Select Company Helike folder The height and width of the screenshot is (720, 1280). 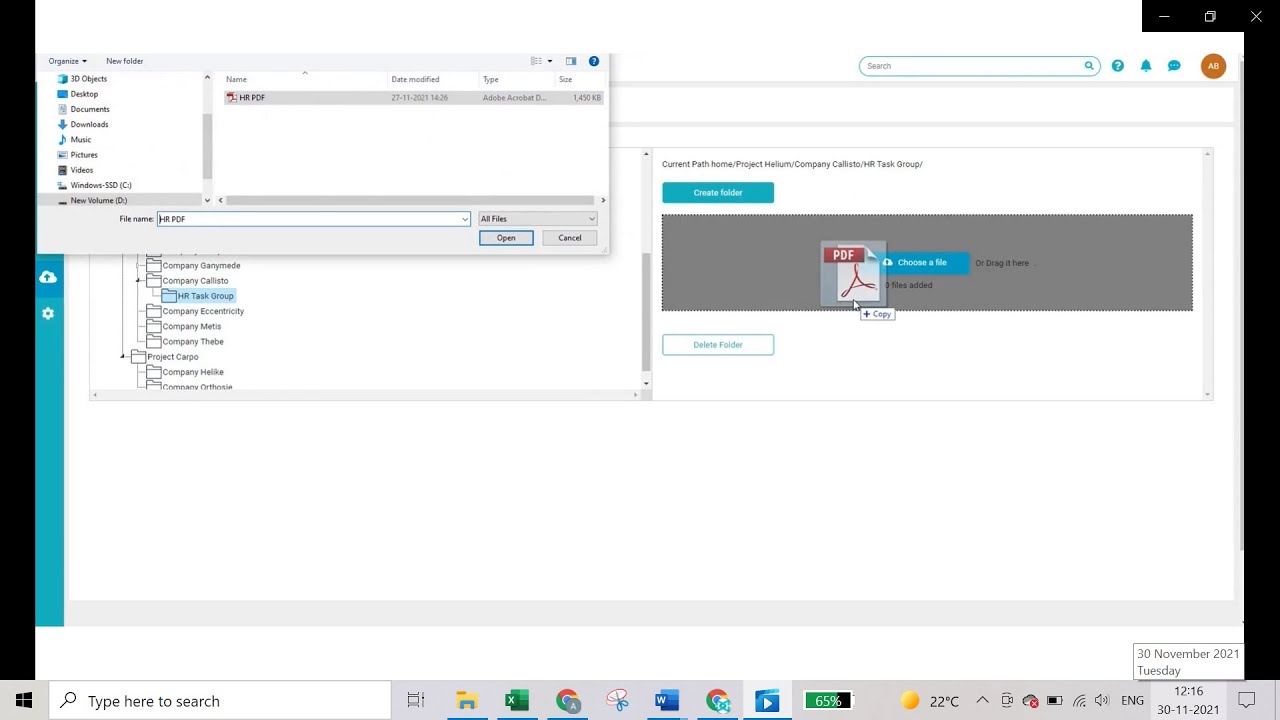(193, 372)
